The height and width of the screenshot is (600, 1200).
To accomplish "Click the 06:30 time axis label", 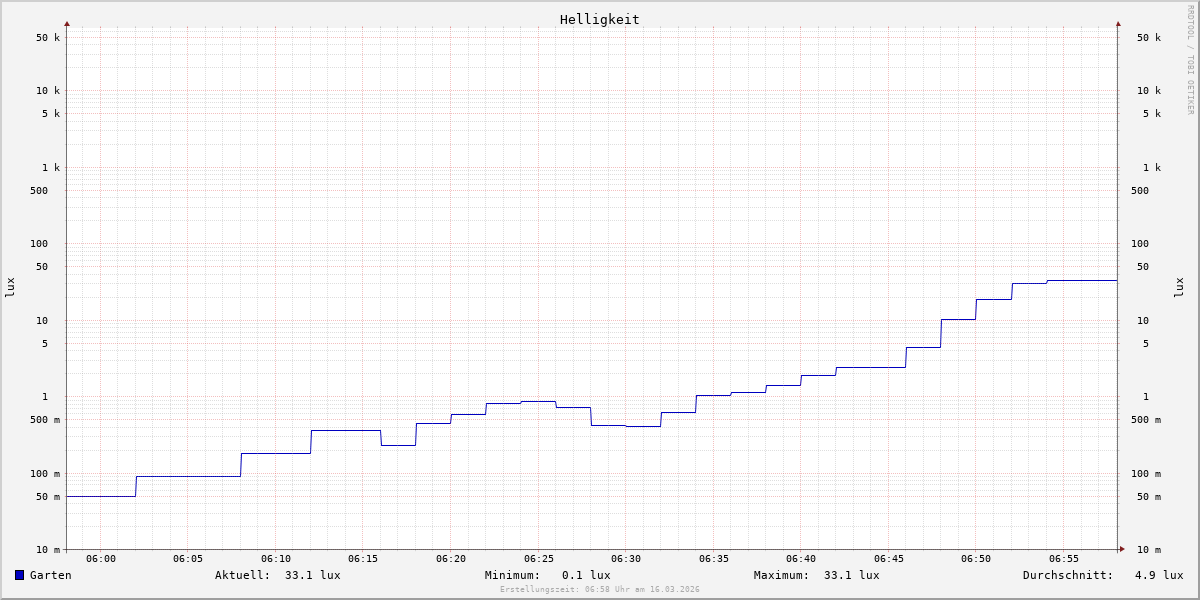I will tap(626, 559).
